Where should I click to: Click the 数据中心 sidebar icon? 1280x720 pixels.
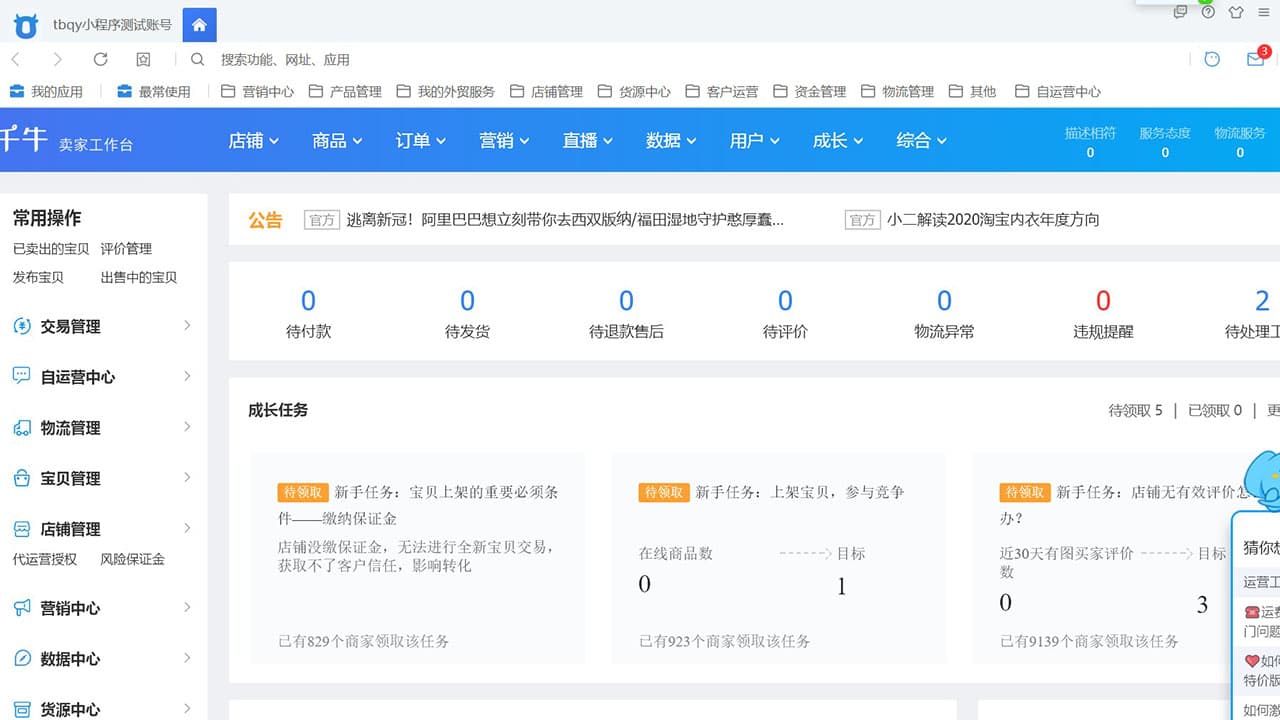coord(22,659)
